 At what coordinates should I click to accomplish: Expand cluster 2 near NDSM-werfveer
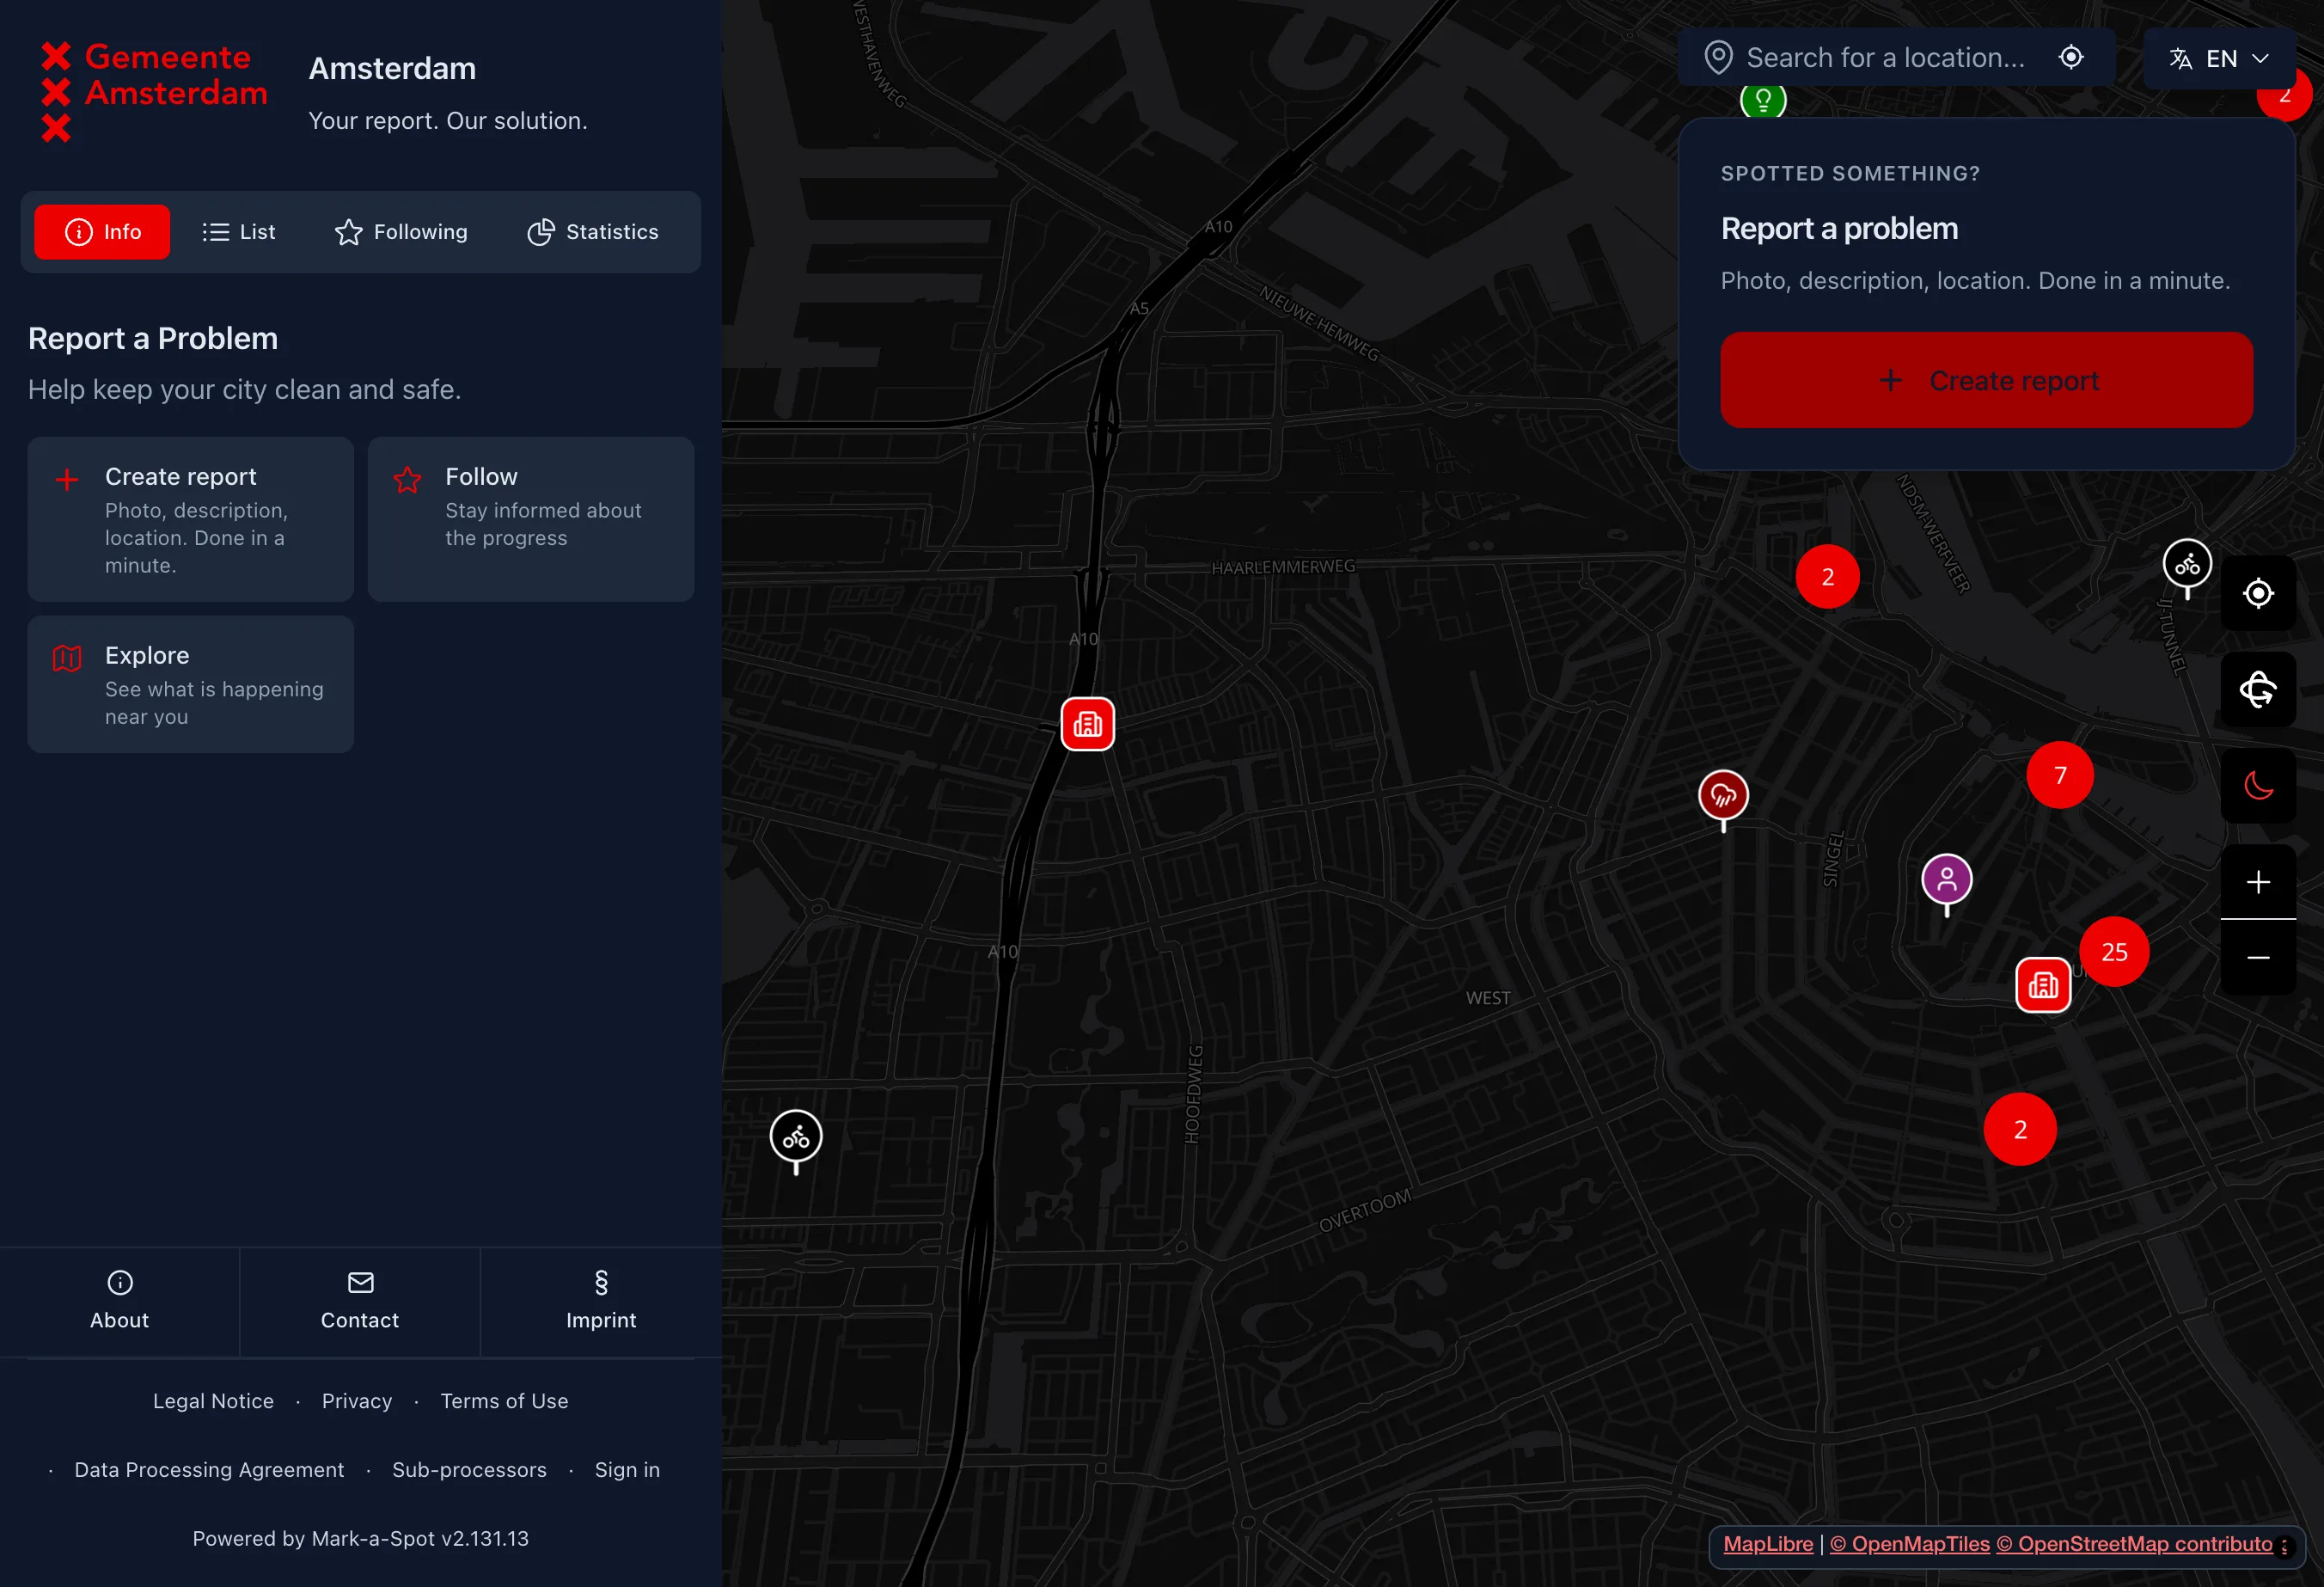[1827, 577]
